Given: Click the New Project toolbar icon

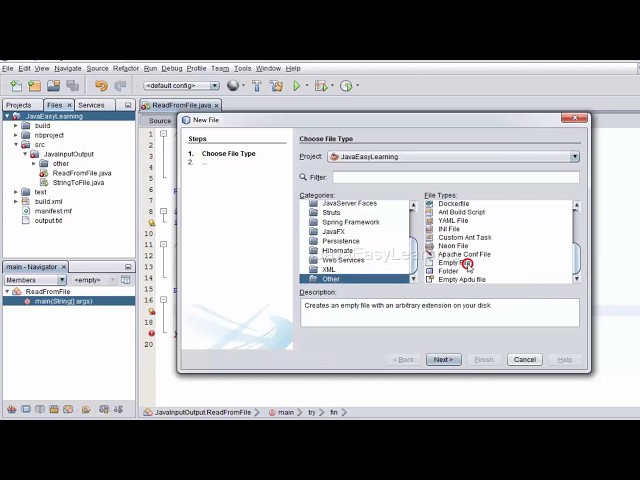Looking at the screenshot, I should pos(35,86).
